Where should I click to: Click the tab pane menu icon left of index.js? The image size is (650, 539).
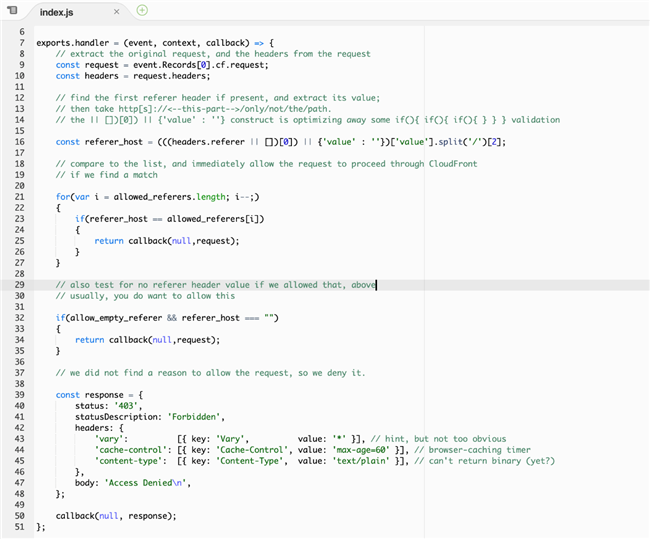(12, 11)
